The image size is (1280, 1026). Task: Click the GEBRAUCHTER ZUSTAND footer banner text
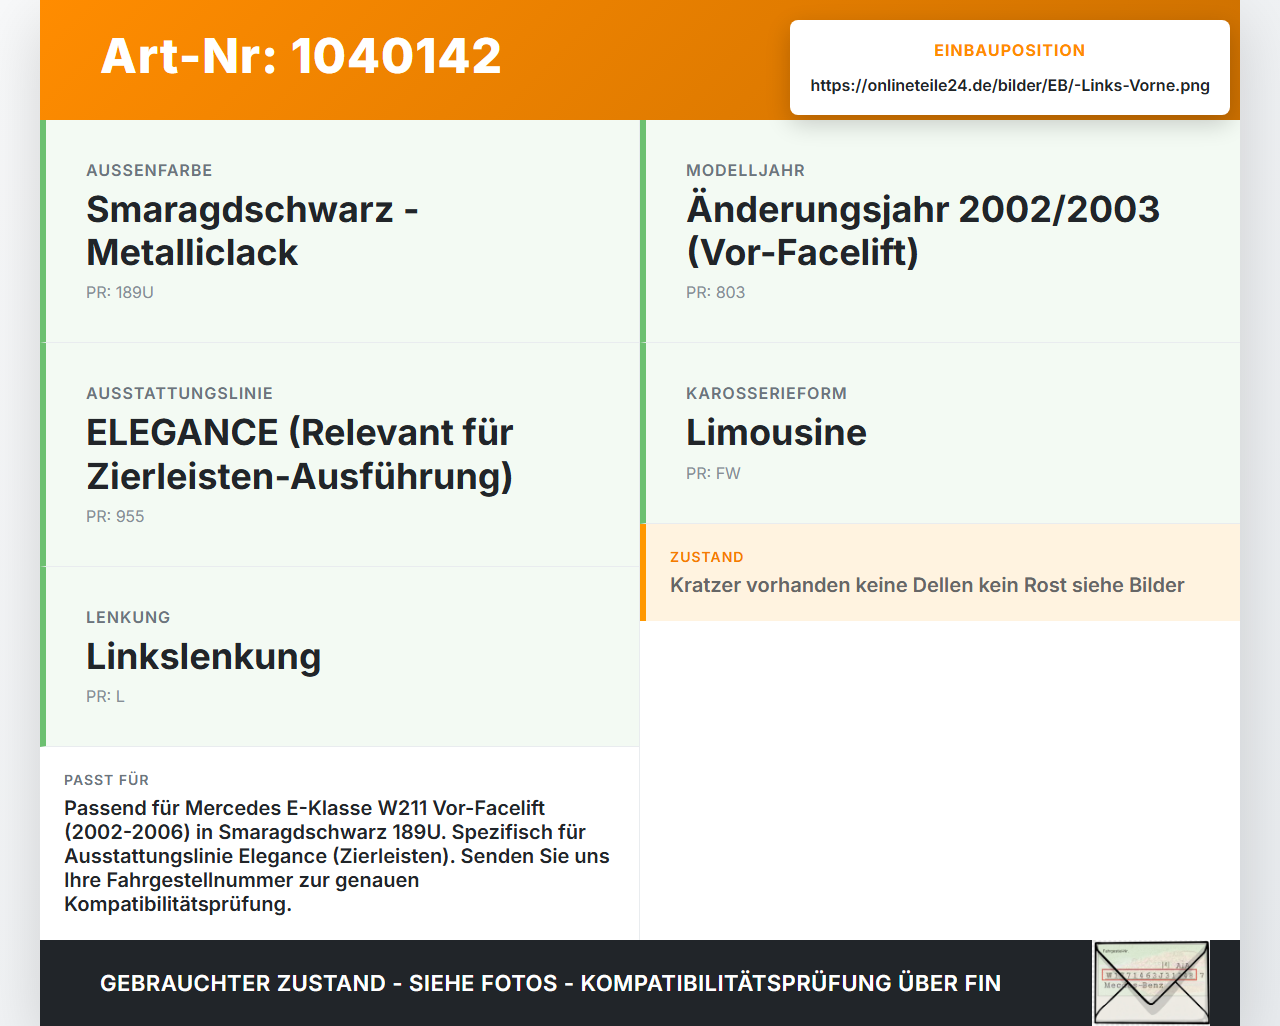pos(550,983)
